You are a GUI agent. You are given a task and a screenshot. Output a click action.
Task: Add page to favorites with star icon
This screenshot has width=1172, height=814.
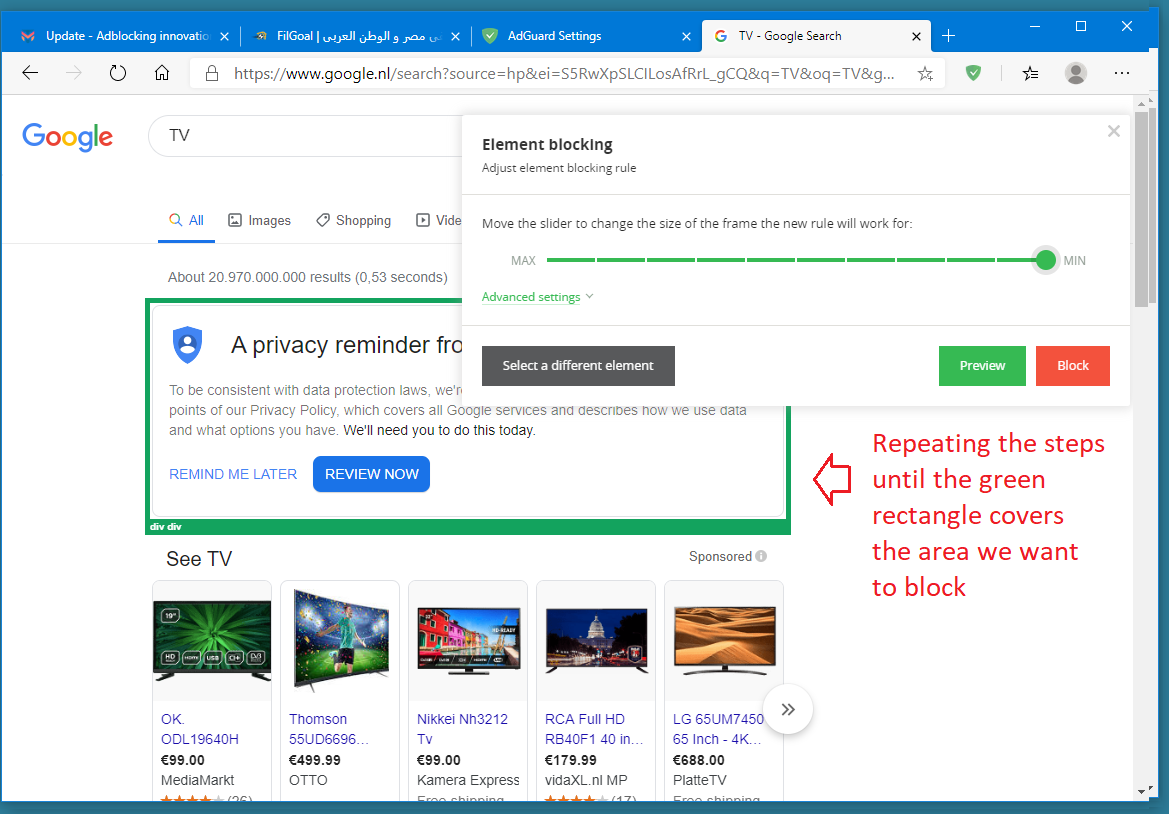(x=925, y=73)
